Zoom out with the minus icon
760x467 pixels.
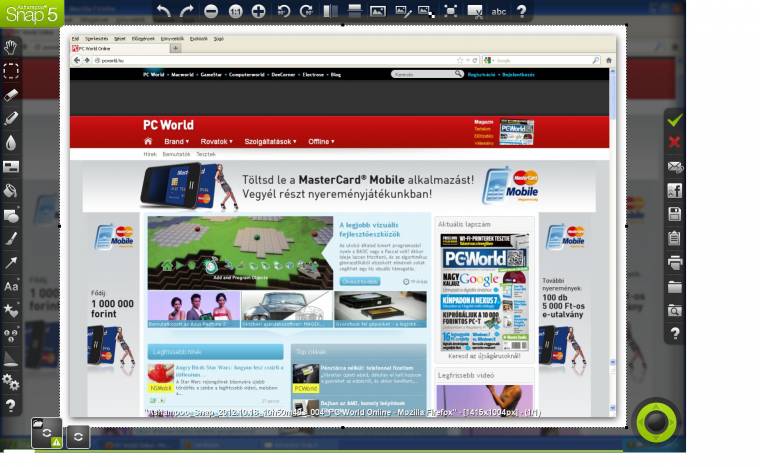[x=211, y=11]
